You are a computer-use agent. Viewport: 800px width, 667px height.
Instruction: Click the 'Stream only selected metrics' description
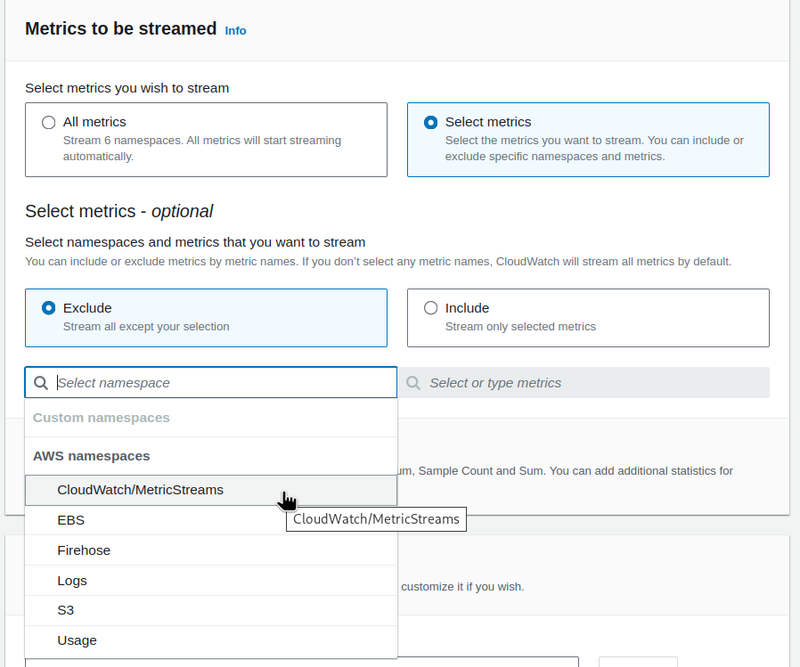(520, 327)
